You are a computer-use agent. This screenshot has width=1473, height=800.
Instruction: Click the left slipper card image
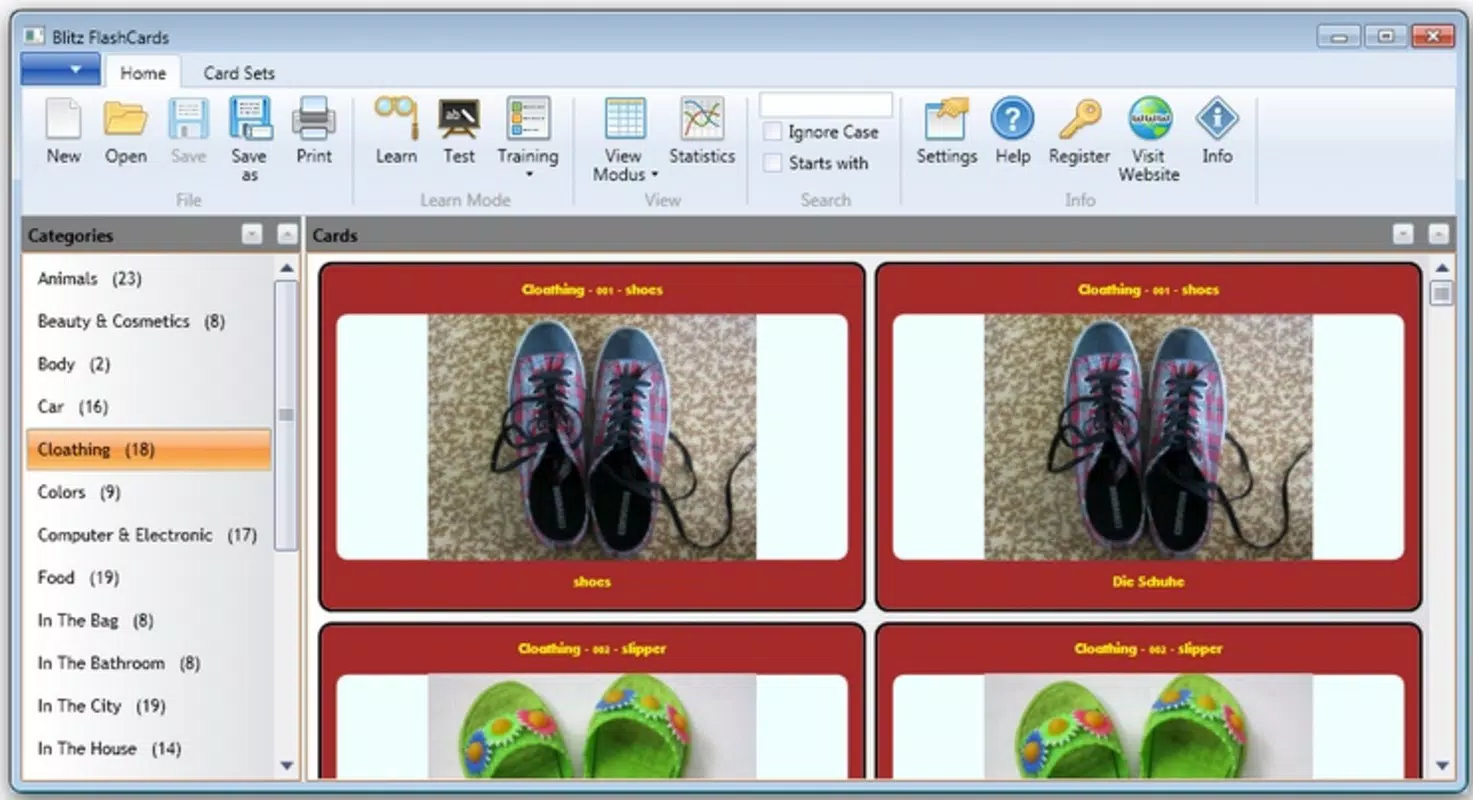coord(592,725)
